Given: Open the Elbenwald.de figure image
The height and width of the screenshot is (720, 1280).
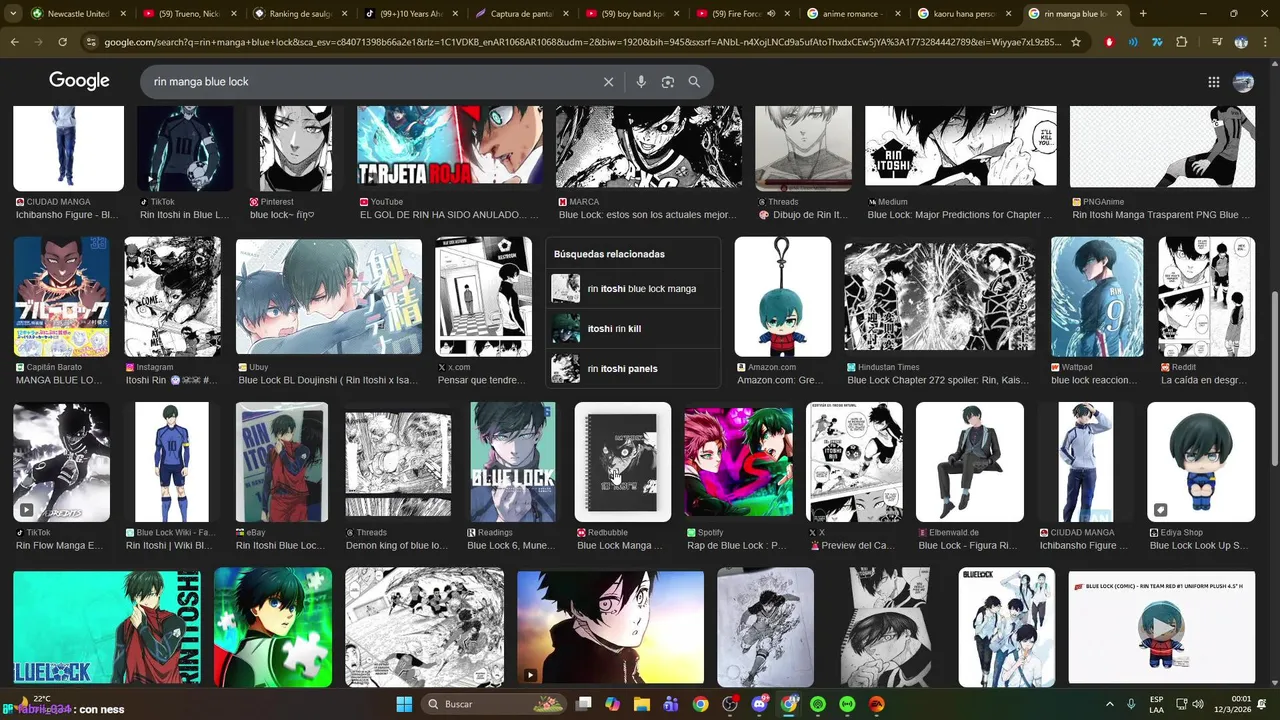Looking at the screenshot, I should click(970, 462).
